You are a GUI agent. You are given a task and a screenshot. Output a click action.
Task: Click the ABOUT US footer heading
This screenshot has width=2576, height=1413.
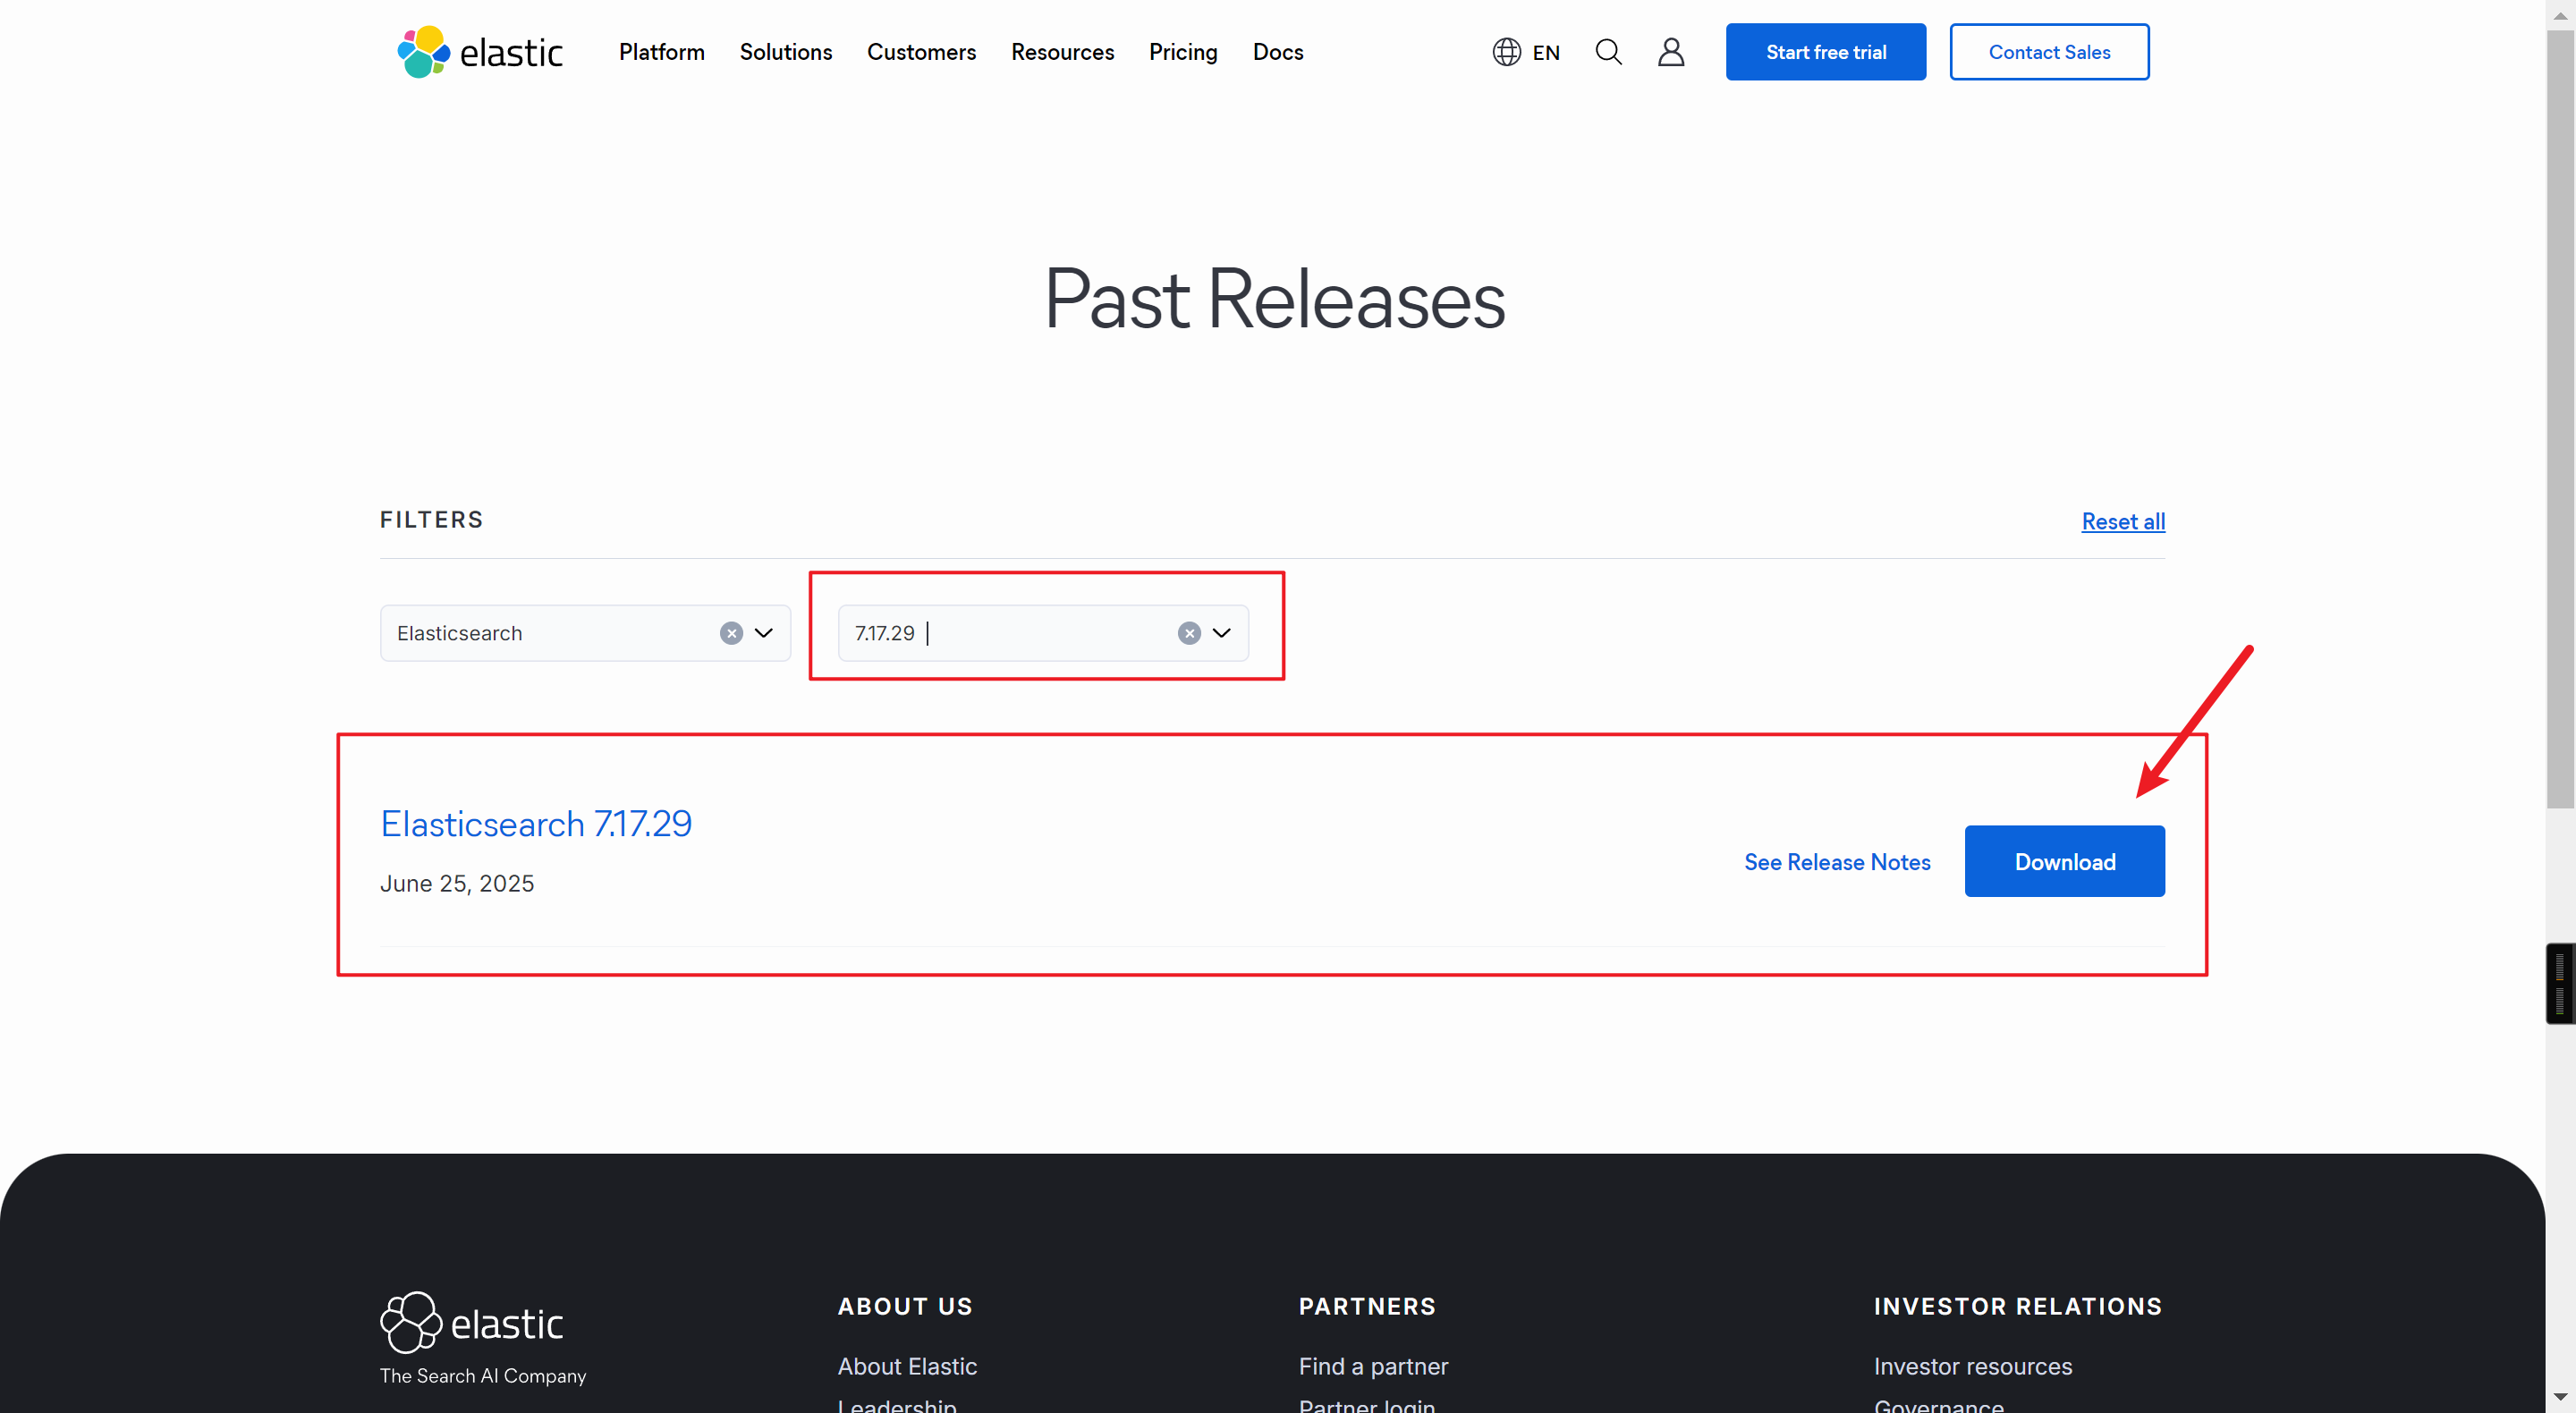coord(904,1306)
